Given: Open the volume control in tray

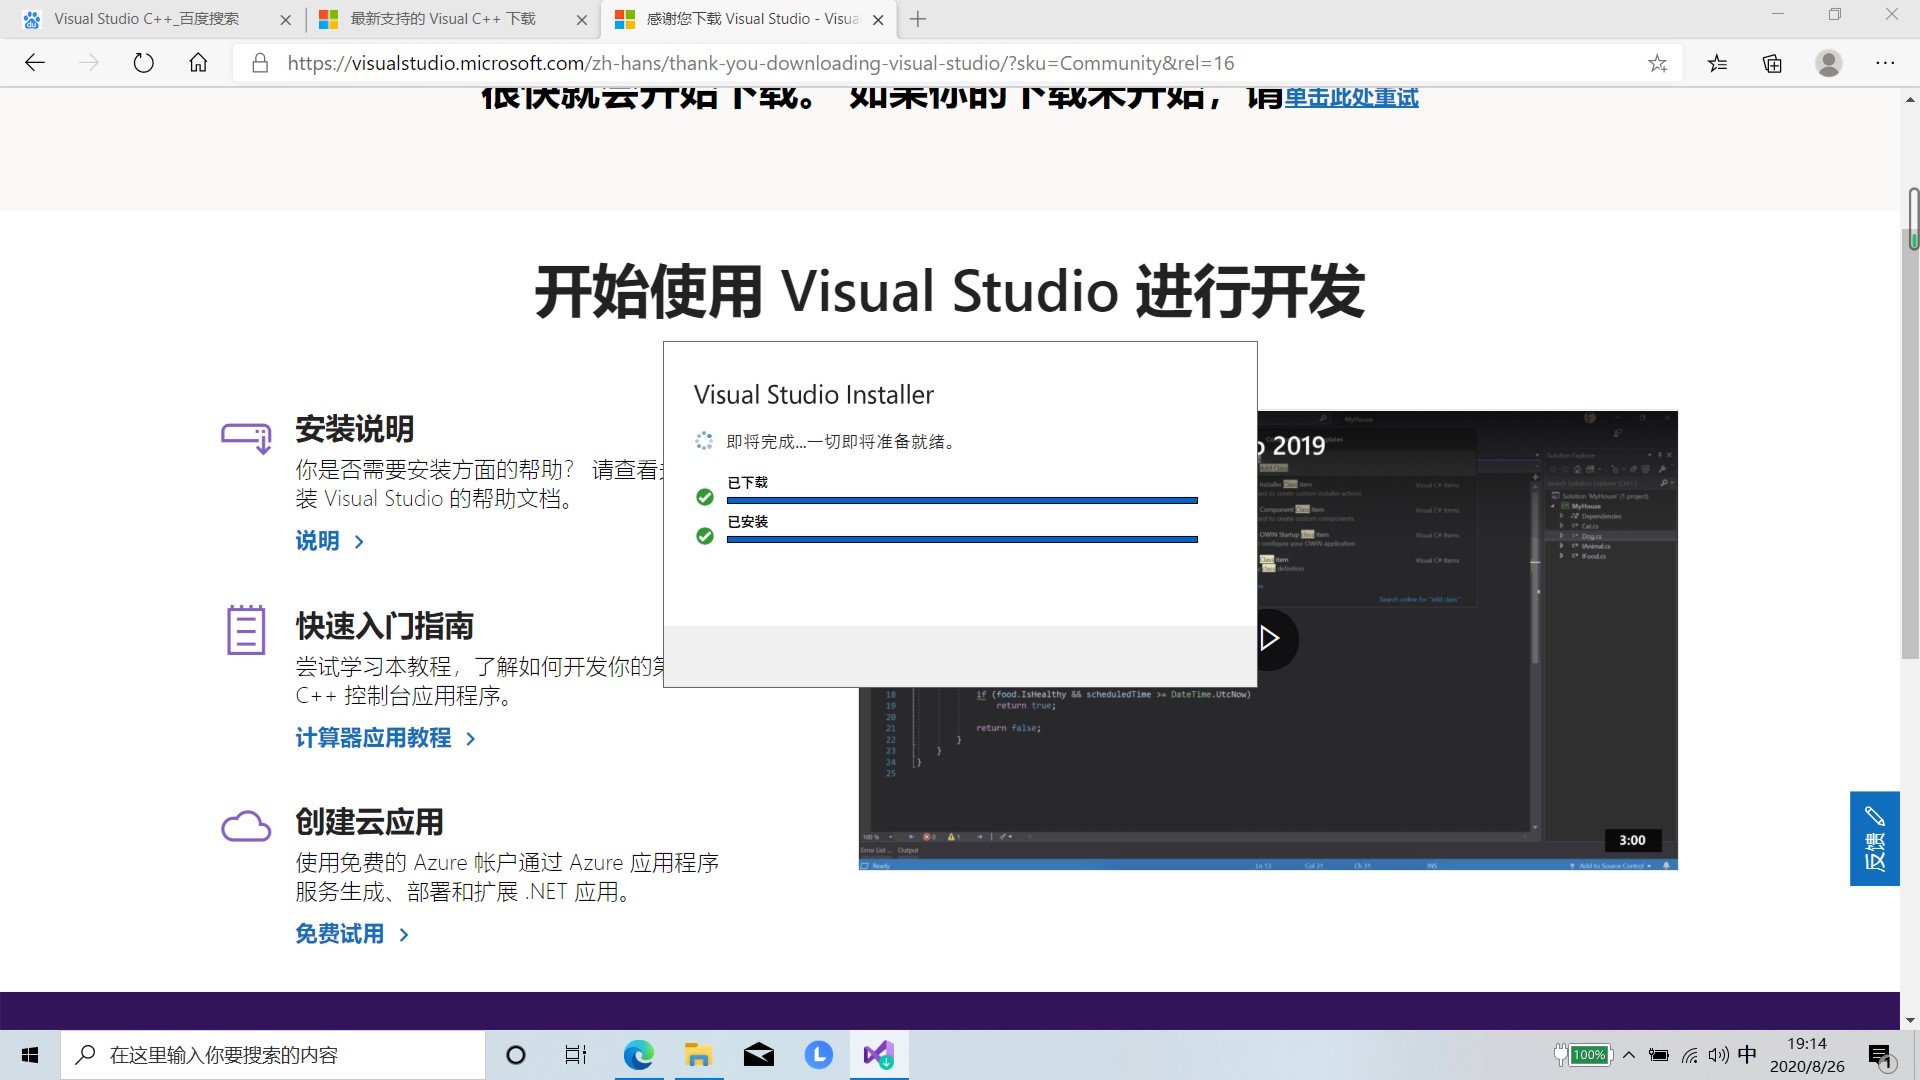Looking at the screenshot, I should pyautogui.click(x=1718, y=1055).
